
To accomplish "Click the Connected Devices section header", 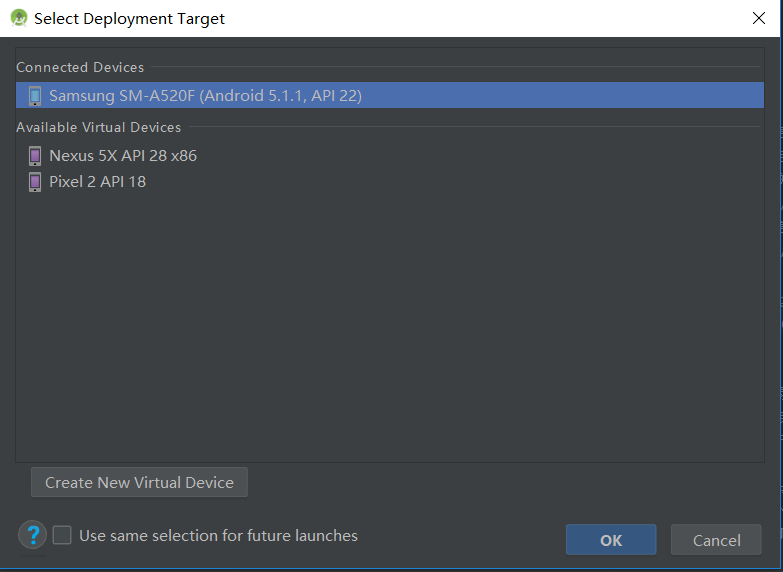I will coord(80,67).
